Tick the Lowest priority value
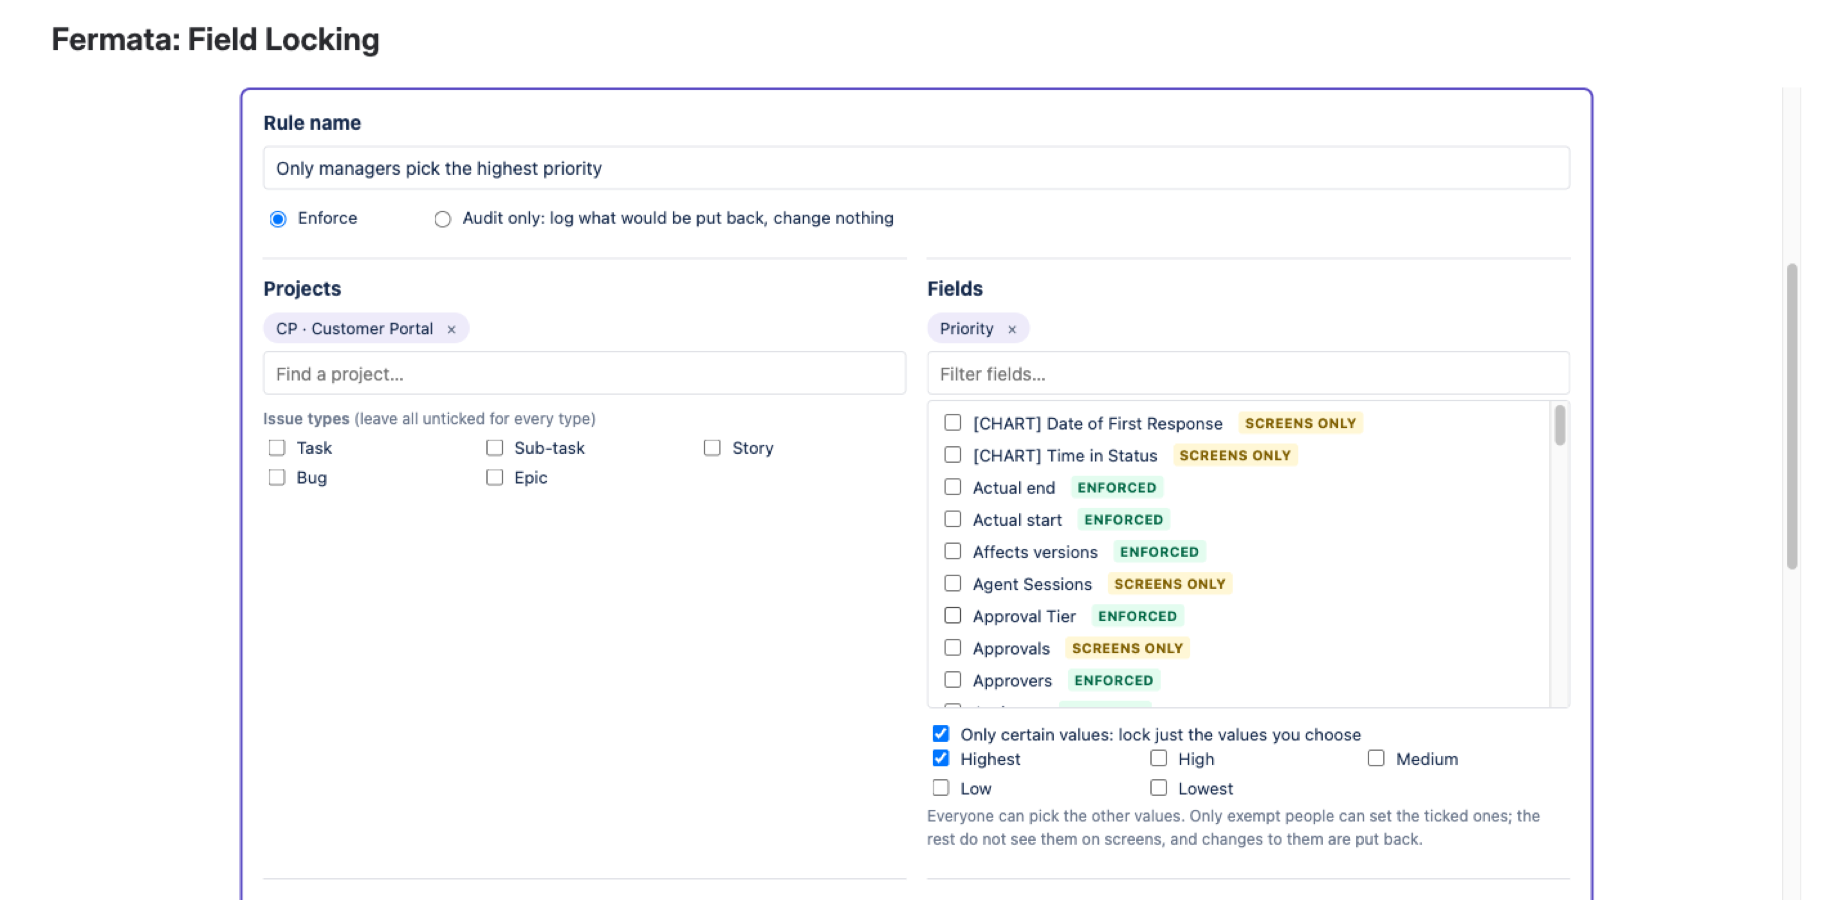This screenshot has width=1840, height=900. [x=1159, y=788]
